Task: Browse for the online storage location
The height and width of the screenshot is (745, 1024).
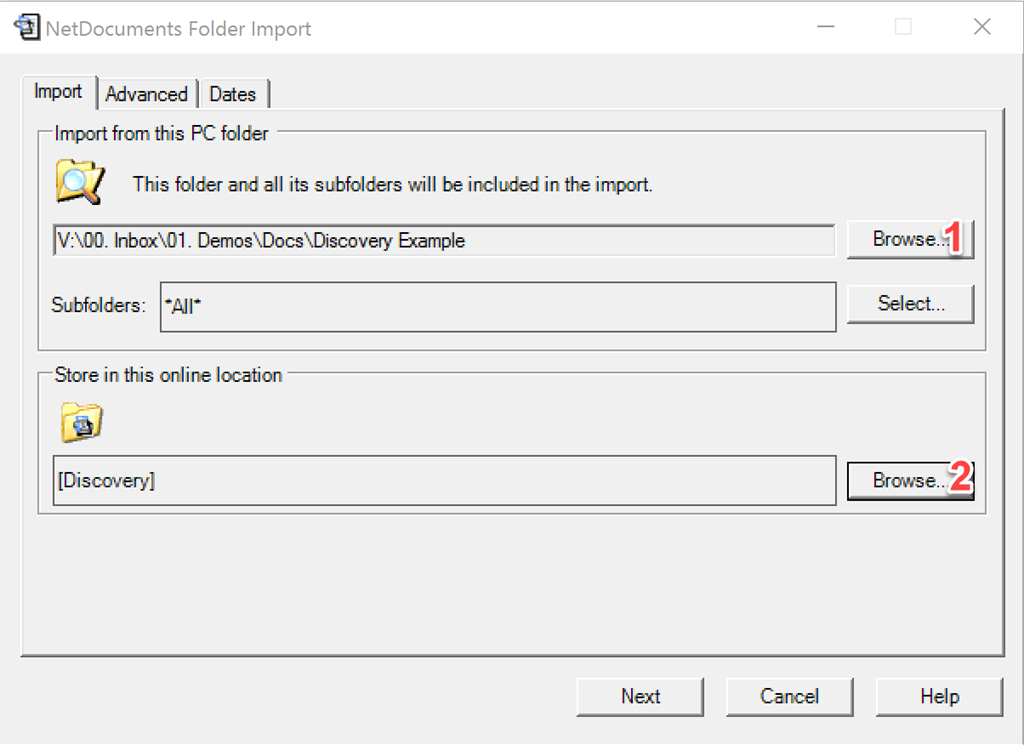Action: click(x=910, y=481)
